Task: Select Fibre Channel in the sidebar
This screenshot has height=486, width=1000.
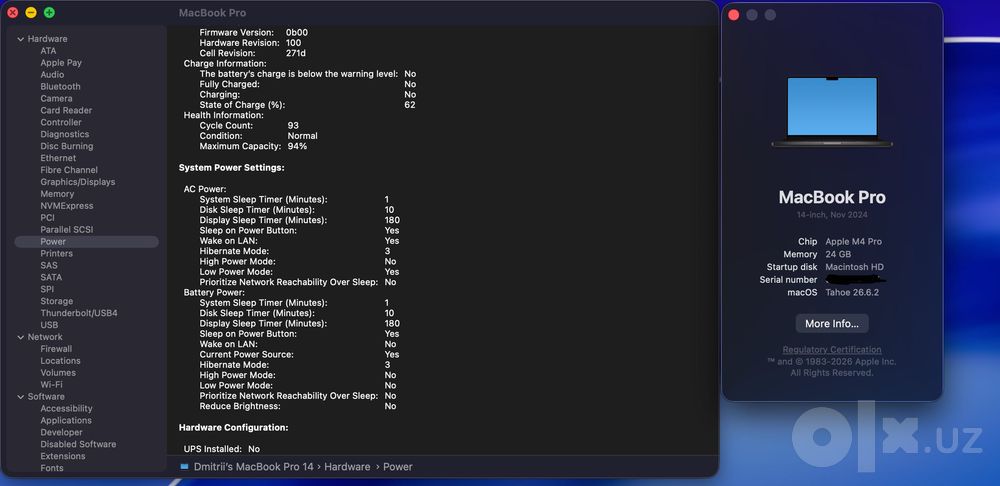Action: click(69, 170)
